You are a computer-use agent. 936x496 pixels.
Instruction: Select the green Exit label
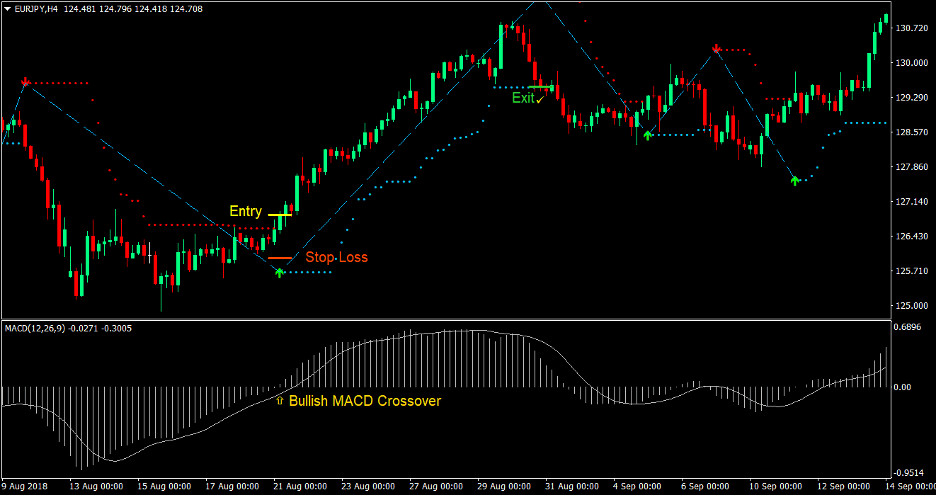(524, 98)
